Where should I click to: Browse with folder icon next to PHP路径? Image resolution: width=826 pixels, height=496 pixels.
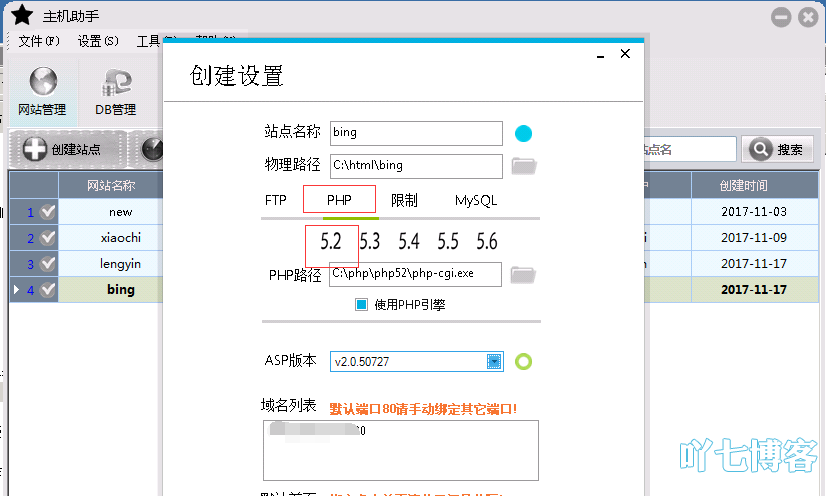523,274
